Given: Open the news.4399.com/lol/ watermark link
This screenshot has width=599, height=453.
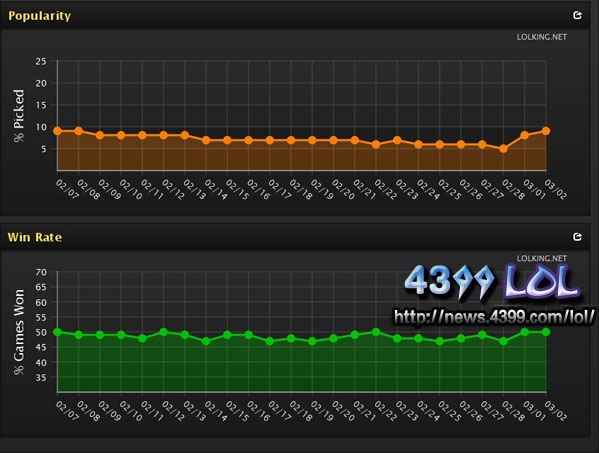Looking at the screenshot, I should [x=494, y=317].
